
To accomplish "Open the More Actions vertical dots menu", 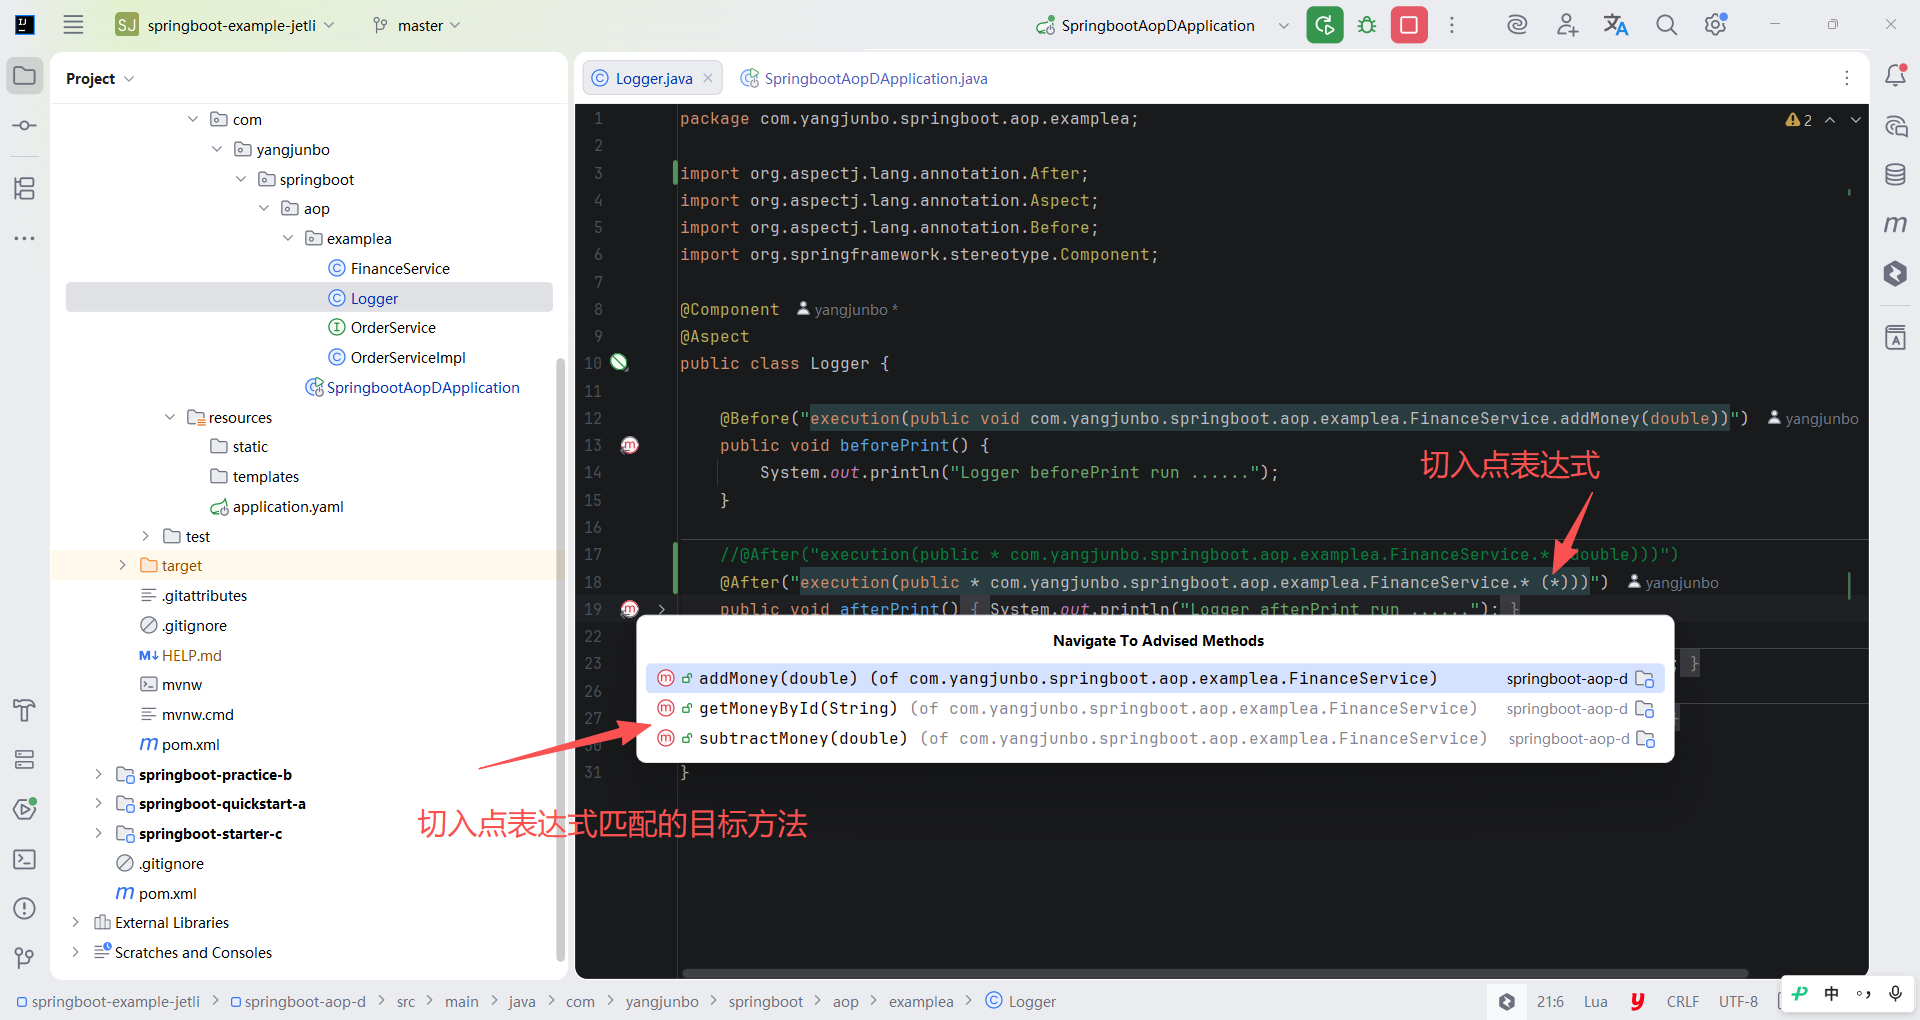I will point(1452,25).
